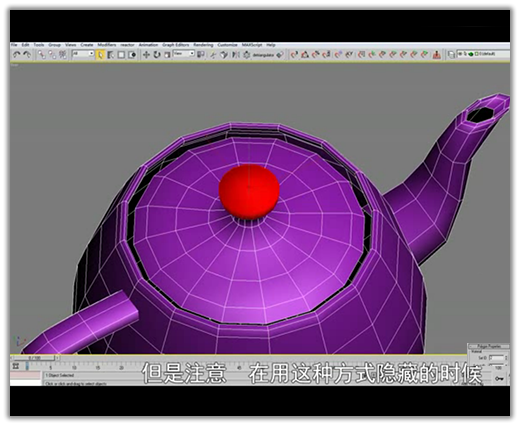Activate the Select and Rotate tool
This screenshot has width=520, height=426.
click(157, 55)
